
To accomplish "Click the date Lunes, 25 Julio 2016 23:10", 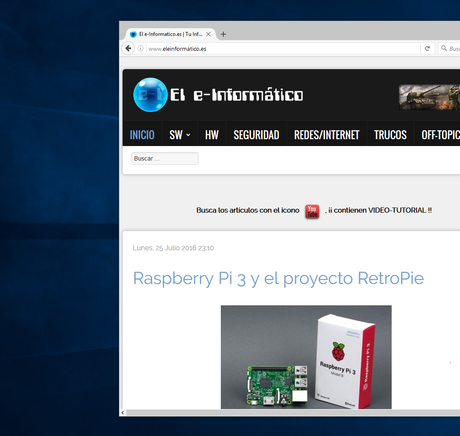I will click(173, 248).
